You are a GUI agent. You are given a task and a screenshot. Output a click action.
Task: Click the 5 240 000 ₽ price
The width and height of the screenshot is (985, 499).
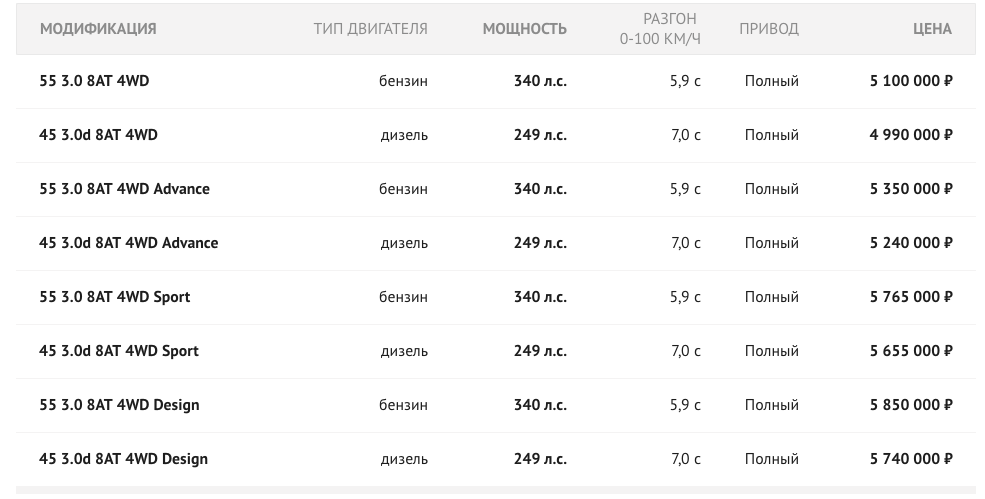pos(911,243)
